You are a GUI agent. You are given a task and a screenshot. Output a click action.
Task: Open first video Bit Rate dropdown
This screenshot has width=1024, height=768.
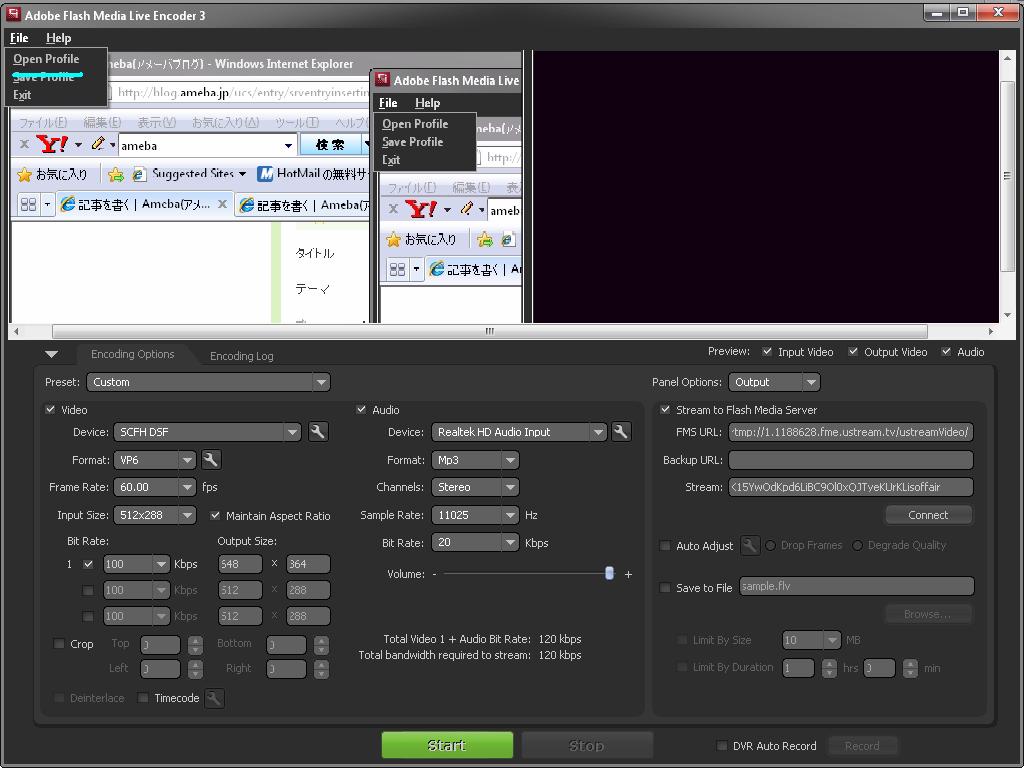tap(136, 564)
